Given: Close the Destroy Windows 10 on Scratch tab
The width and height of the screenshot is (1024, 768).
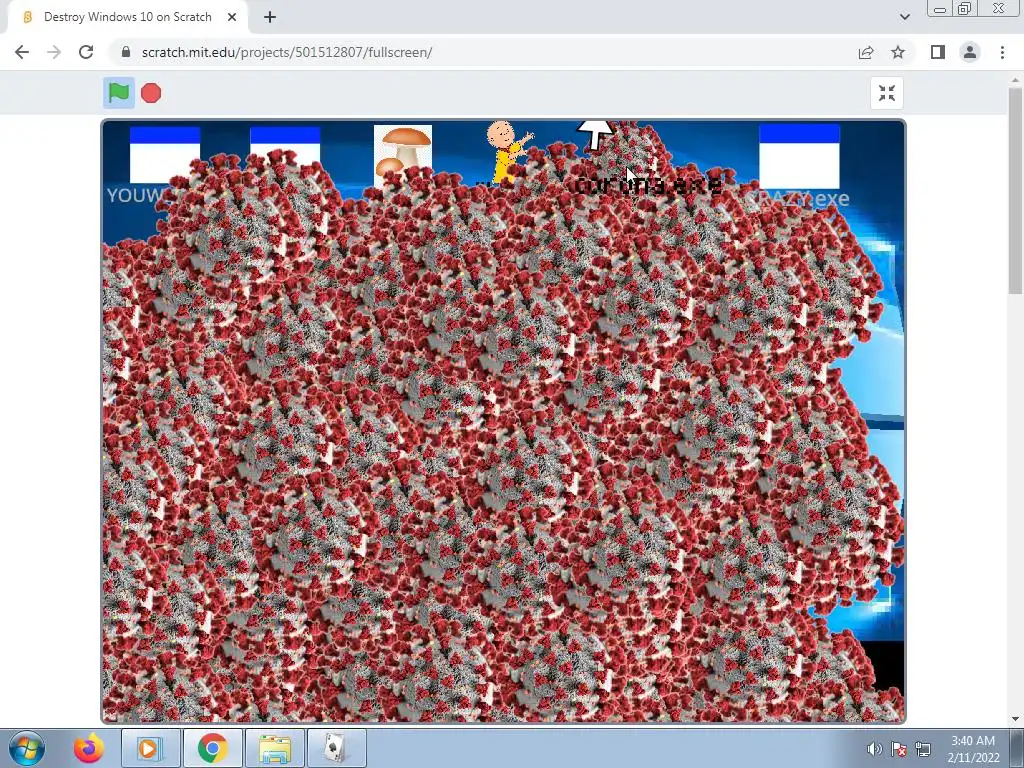Looking at the screenshot, I should (232, 17).
